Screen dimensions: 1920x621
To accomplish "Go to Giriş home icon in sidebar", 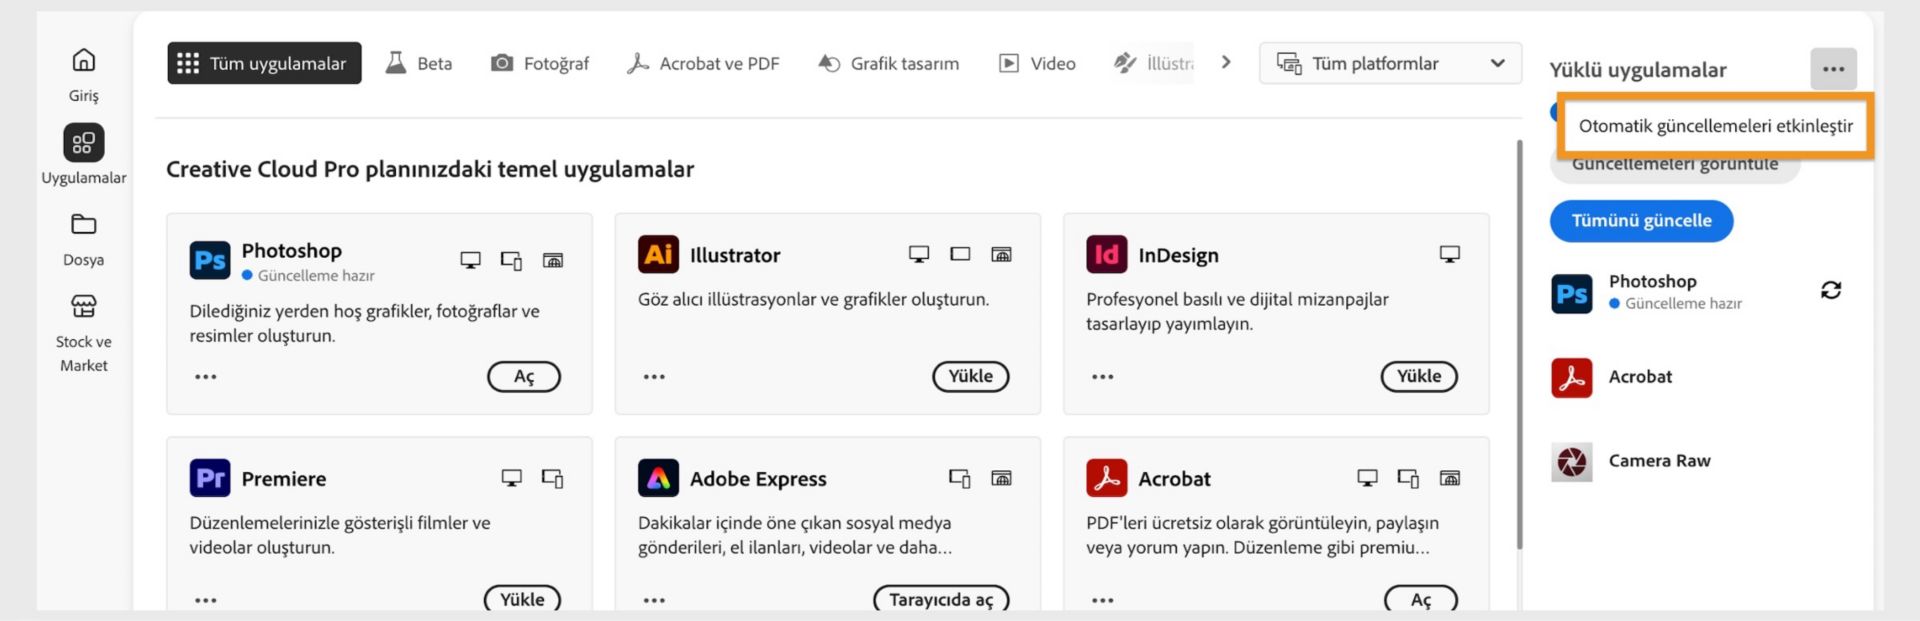I will (x=84, y=61).
